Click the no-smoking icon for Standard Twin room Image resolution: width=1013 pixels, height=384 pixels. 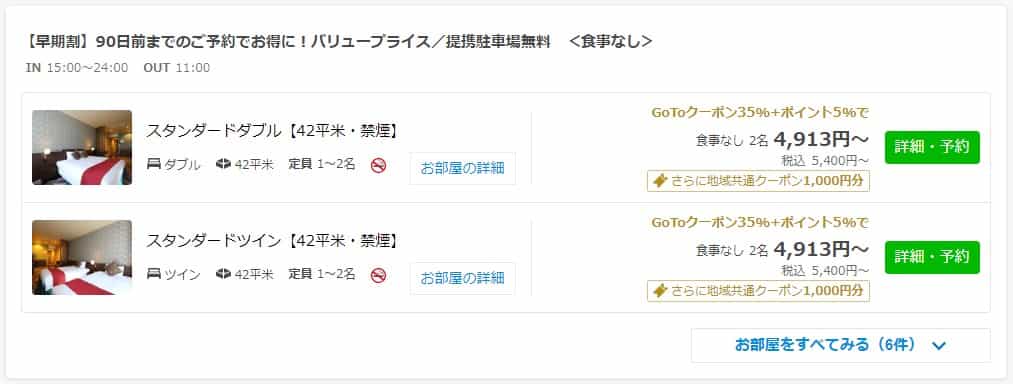tap(379, 275)
